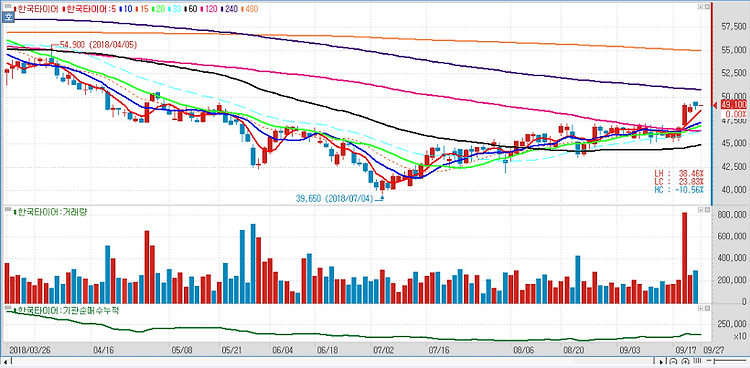Select the black 60 moving average legend

pos(191,9)
